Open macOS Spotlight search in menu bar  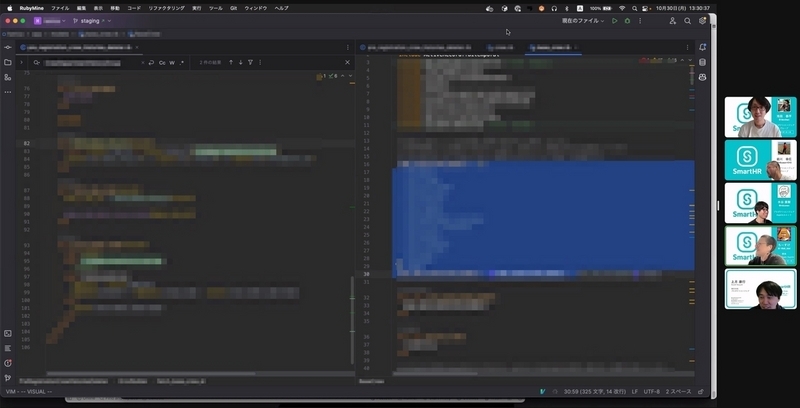[x=634, y=8]
